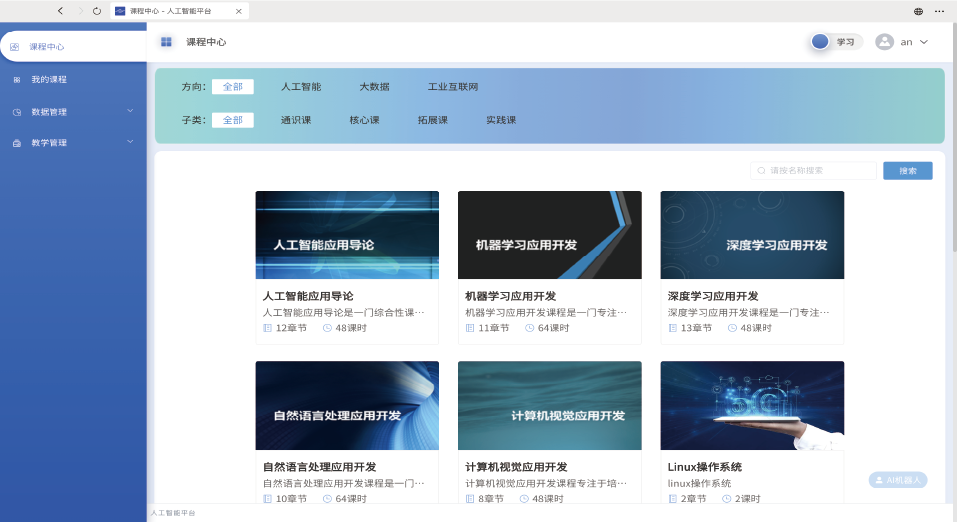Click the 课程中心 sidebar icon
The width and height of the screenshot is (957, 522).
tap(15, 47)
